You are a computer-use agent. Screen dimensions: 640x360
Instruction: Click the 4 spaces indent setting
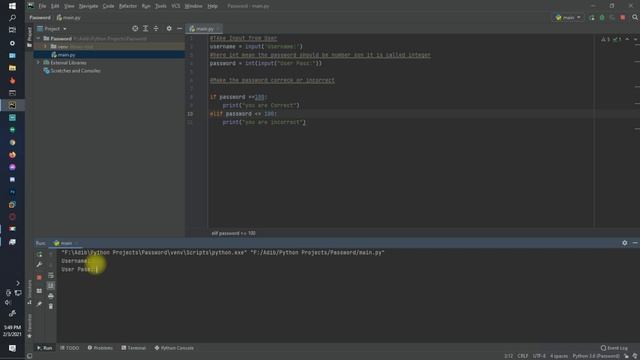coord(559,356)
